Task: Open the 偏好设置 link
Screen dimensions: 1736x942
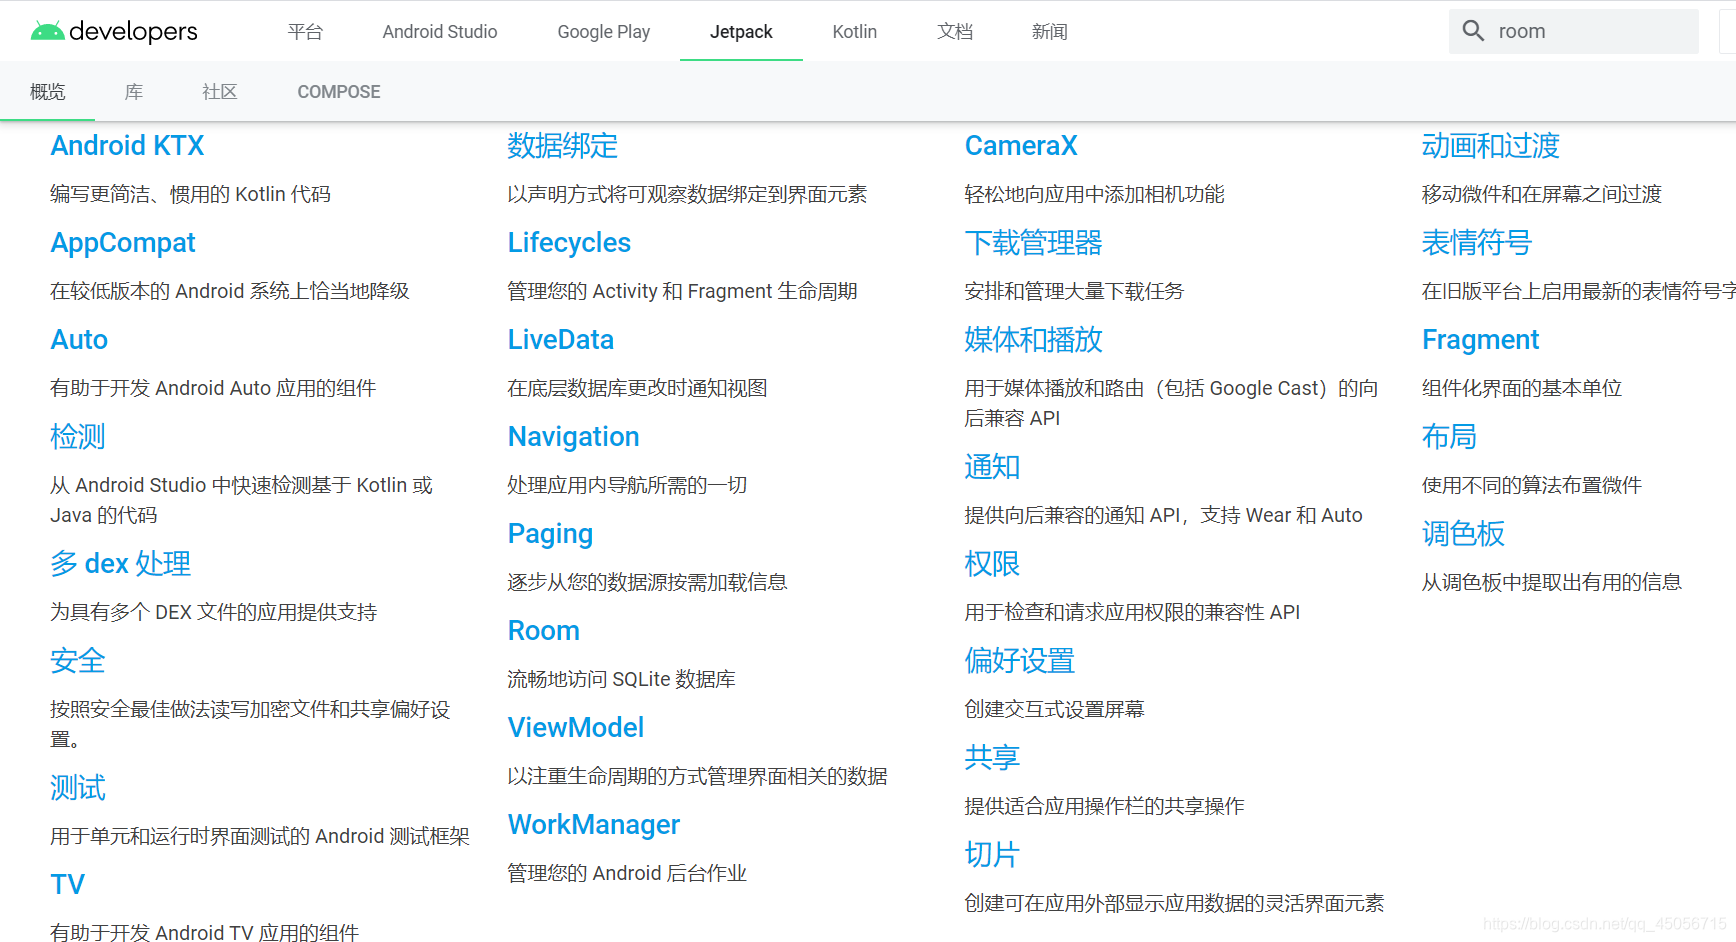Action: point(1020,661)
